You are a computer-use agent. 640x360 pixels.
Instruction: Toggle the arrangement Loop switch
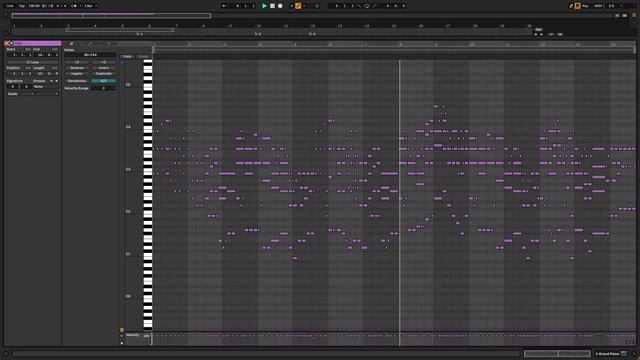(x=367, y=6)
